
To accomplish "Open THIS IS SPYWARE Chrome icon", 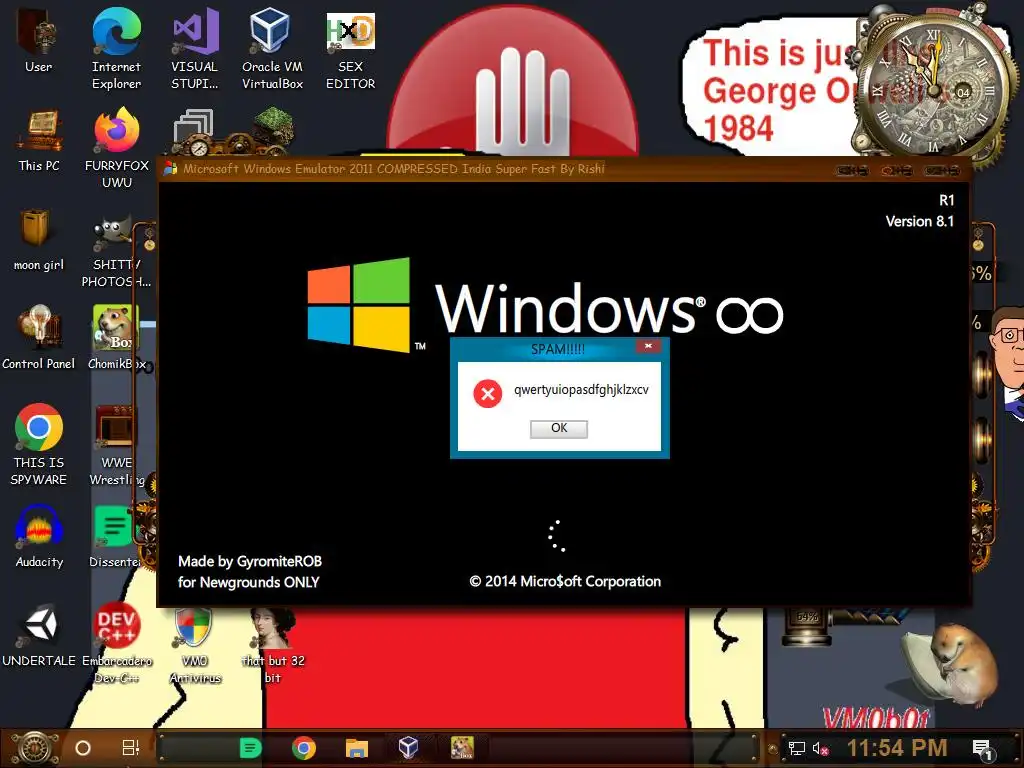I will click(39, 444).
